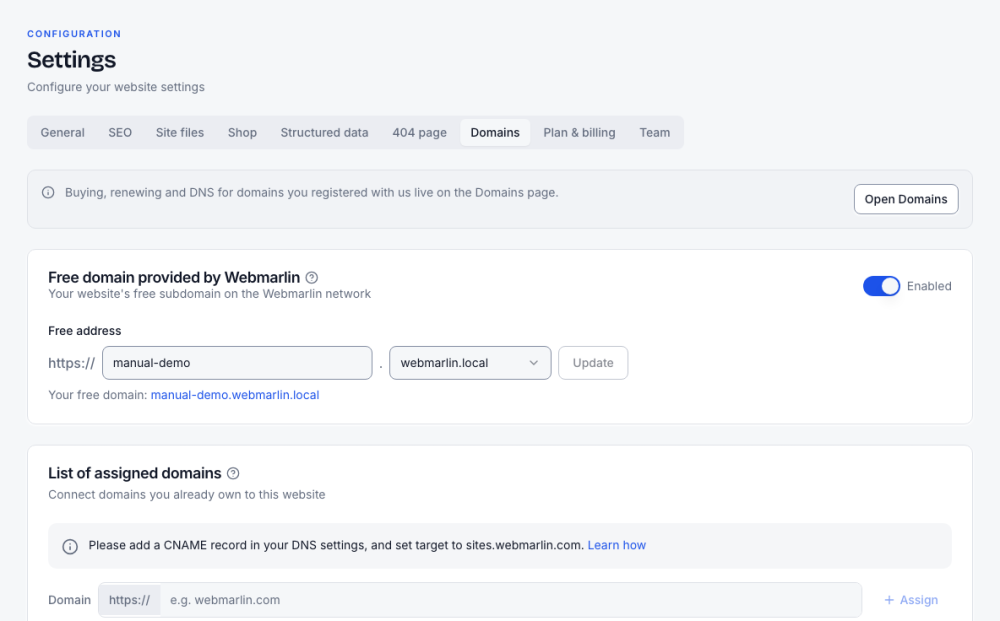Go to the Team tab
This screenshot has height=621, width=1000.
tap(655, 133)
